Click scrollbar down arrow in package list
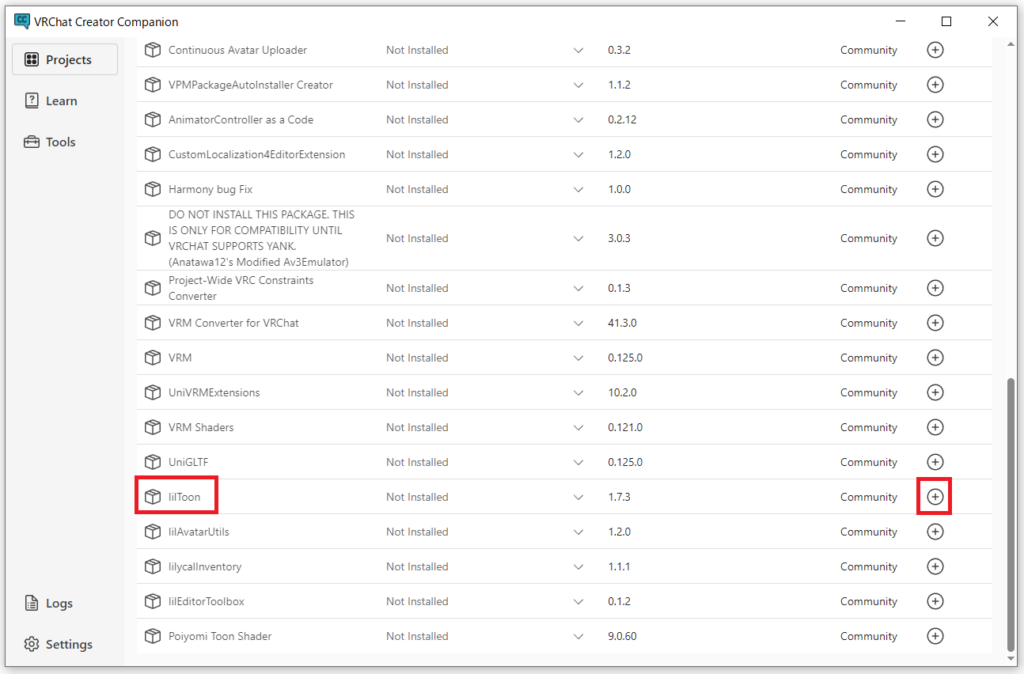 tap(1010, 659)
